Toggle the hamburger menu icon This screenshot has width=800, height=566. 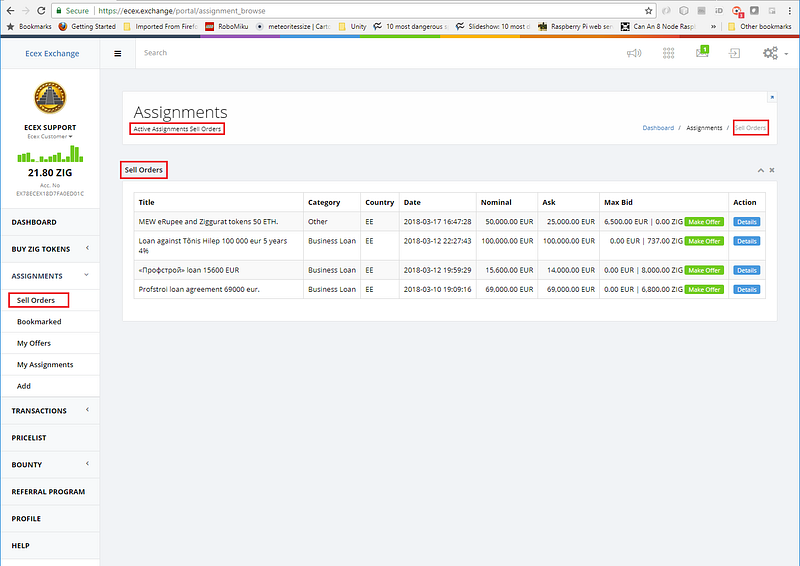tap(117, 54)
